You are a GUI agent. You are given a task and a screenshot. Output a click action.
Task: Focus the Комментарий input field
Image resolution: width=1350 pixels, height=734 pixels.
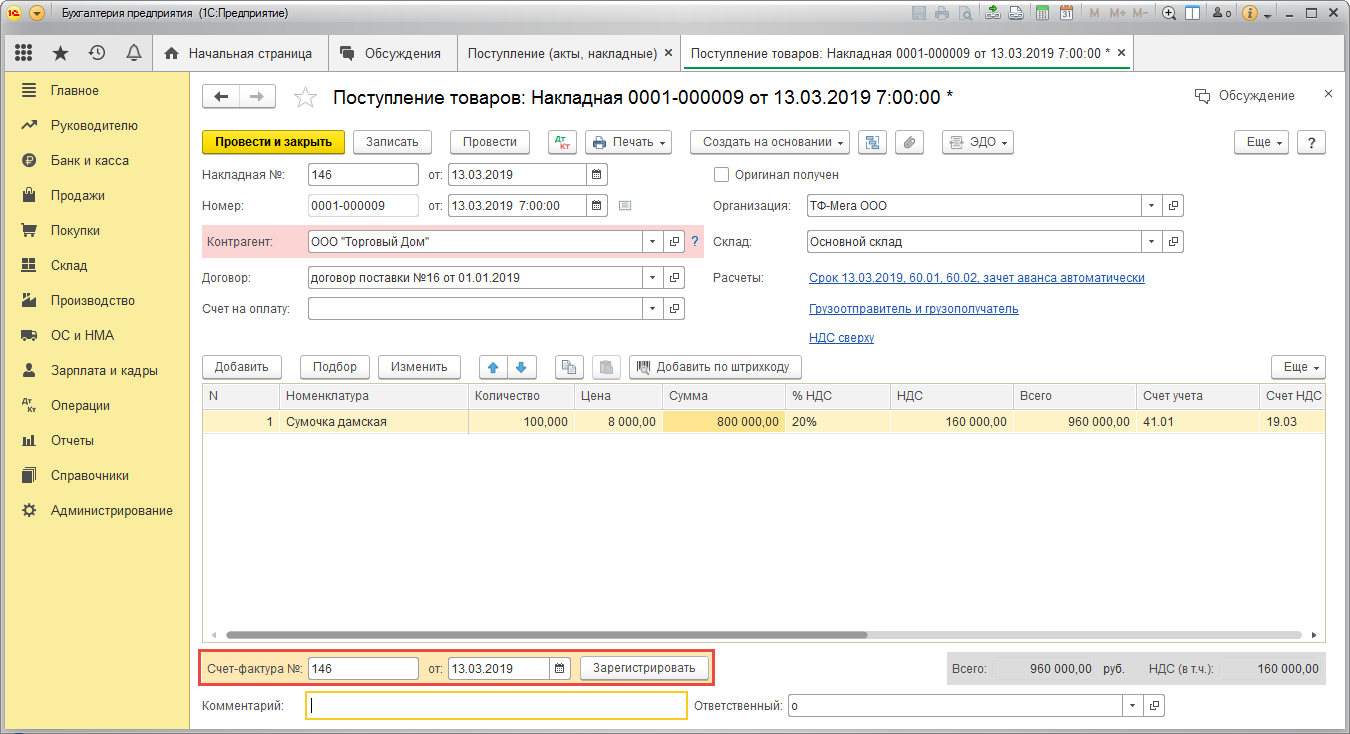click(496, 706)
